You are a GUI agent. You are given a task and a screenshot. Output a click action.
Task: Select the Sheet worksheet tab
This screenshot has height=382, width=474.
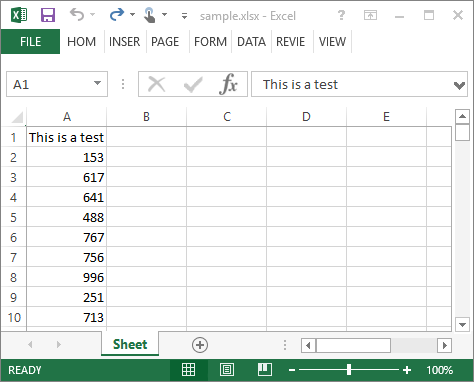(130, 344)
